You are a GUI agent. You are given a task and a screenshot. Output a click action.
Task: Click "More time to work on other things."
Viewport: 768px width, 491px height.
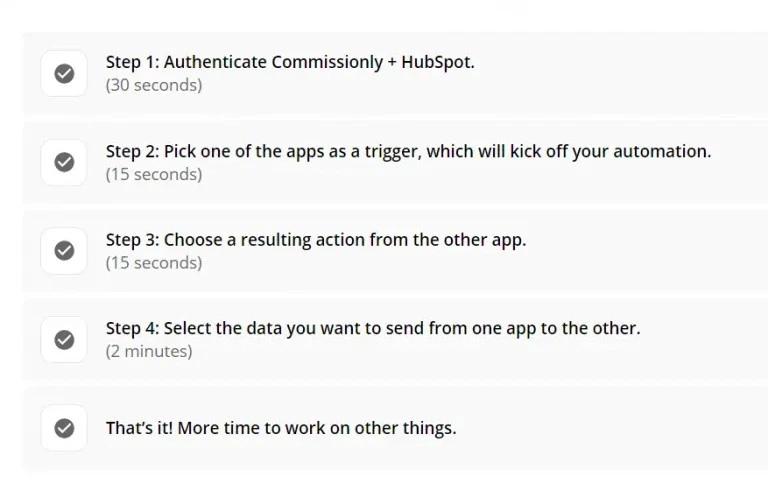[317, 428]
